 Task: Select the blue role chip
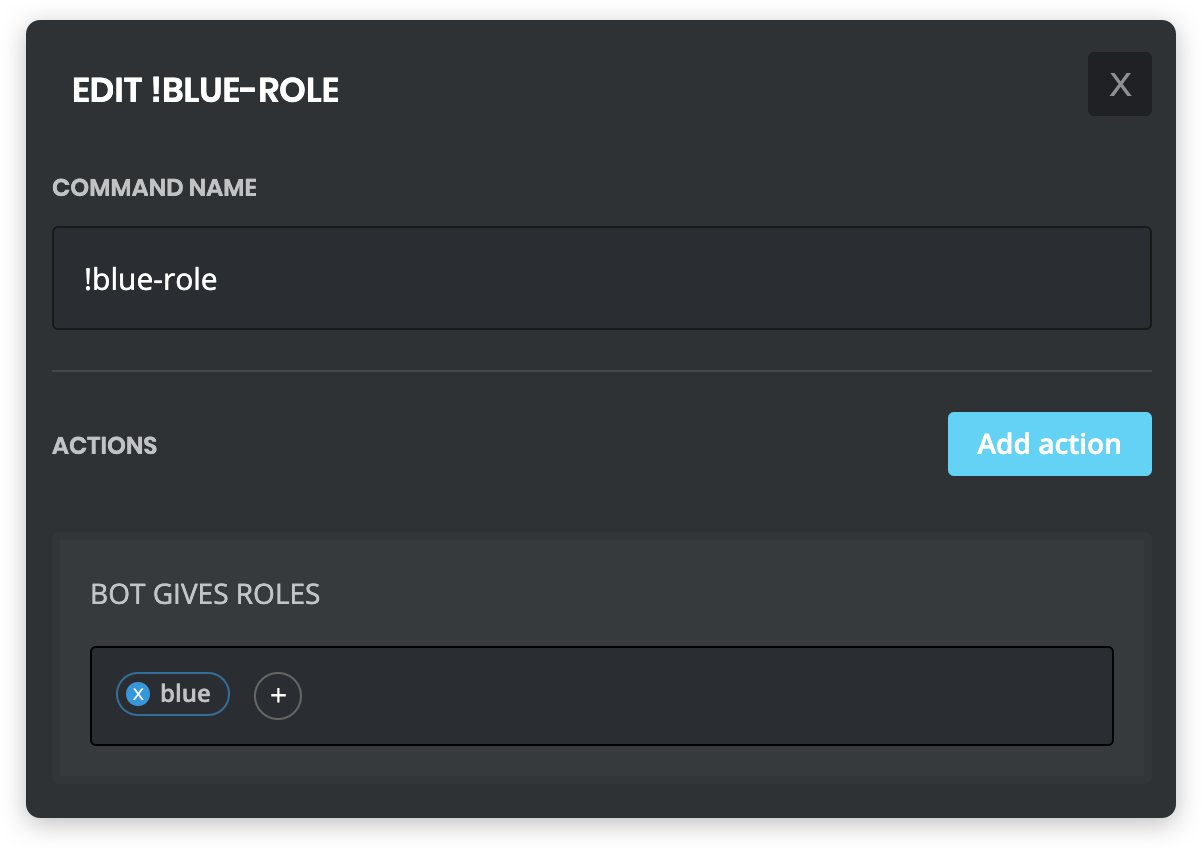tap(172, 693)
